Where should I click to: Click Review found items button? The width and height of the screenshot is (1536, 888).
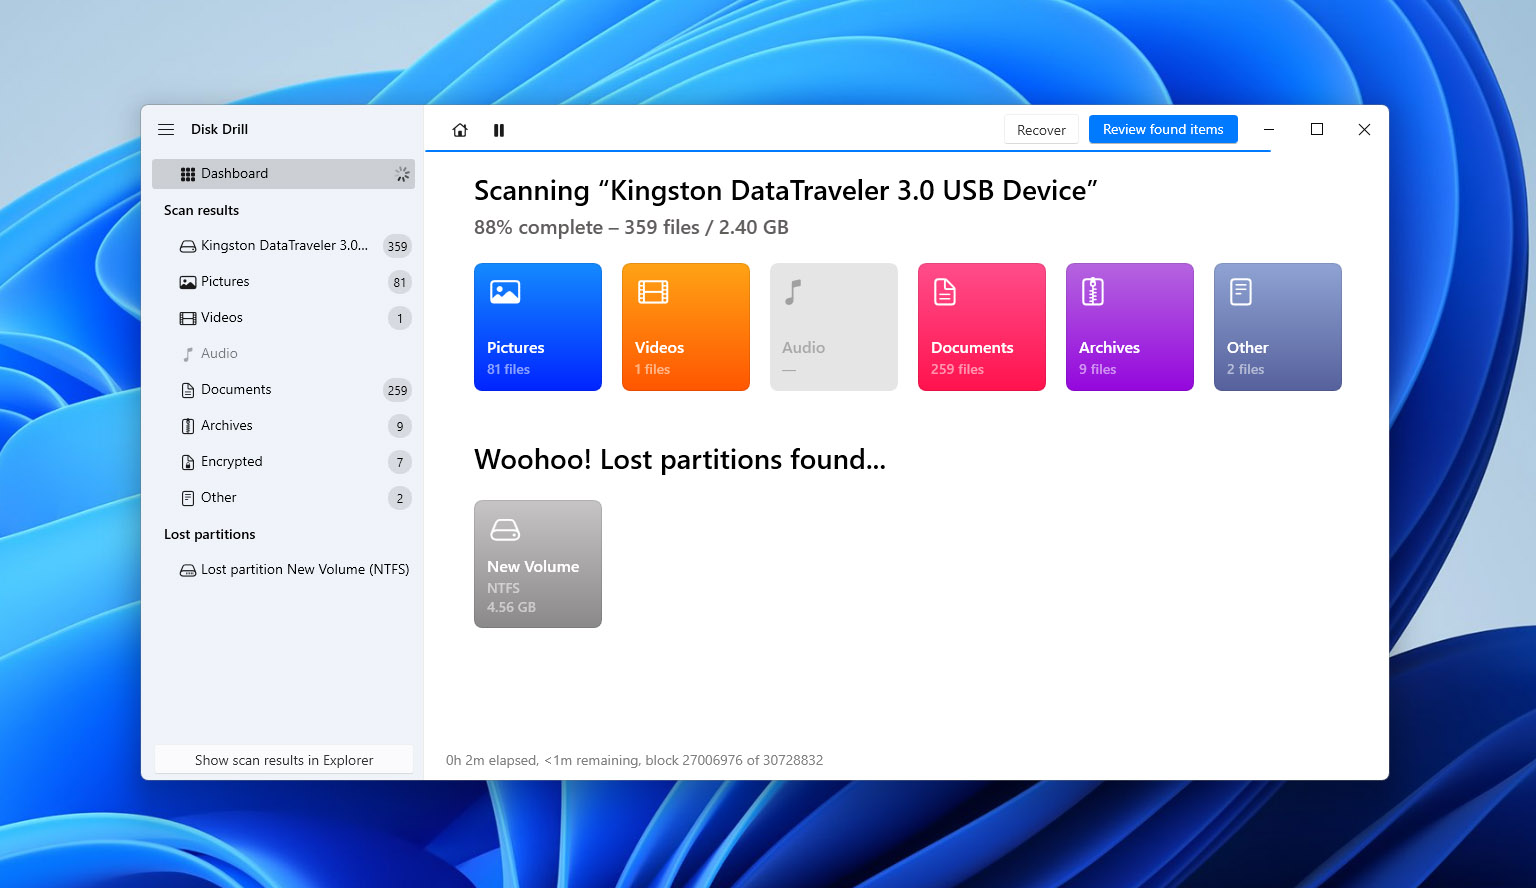tap(1163, 130)
